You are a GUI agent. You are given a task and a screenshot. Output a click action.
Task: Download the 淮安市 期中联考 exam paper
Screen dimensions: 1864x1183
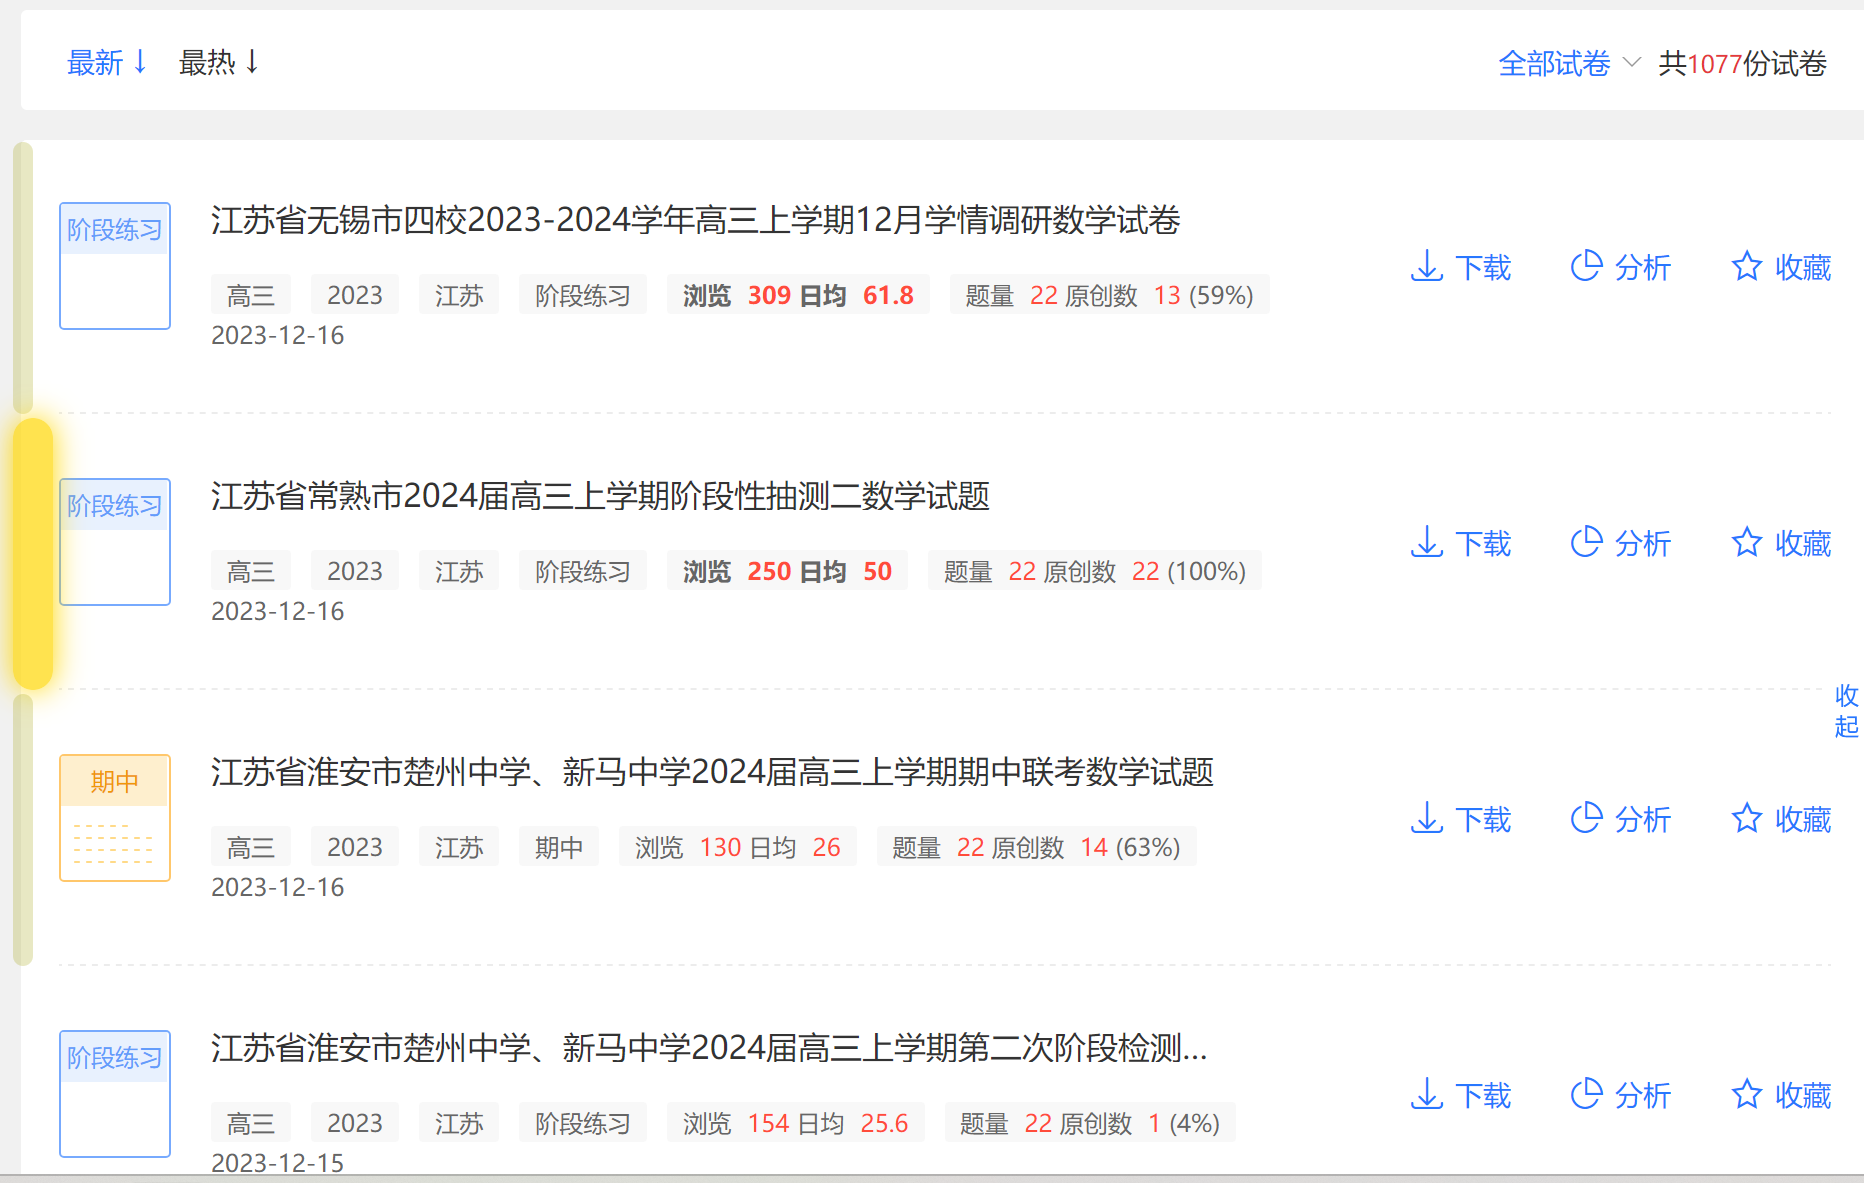click(x=1460, y=819)
